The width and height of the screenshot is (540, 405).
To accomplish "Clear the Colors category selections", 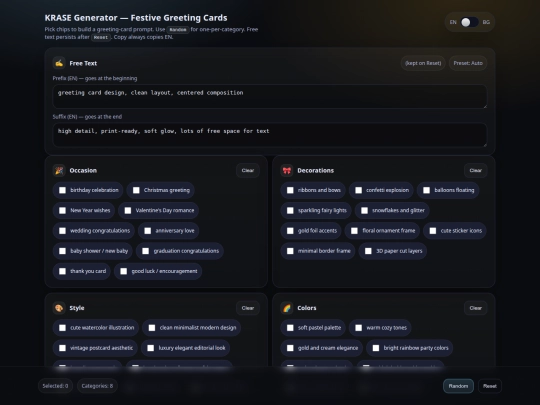I will (475, 308).
